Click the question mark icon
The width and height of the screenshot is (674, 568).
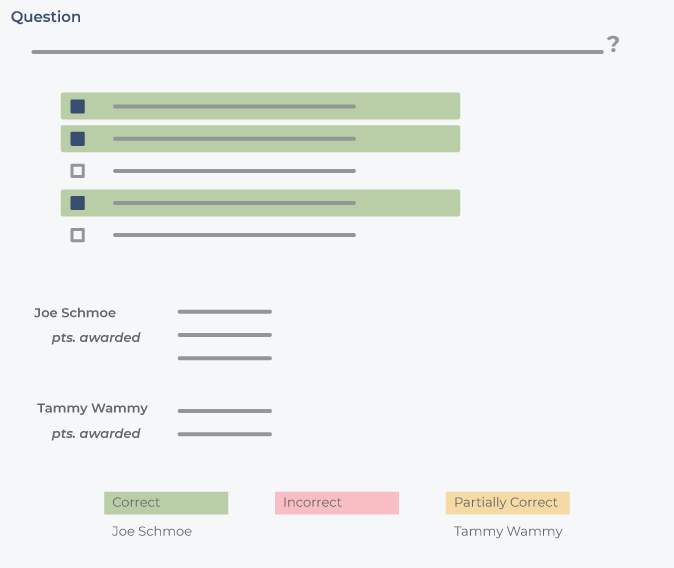(x=613, y=44)
